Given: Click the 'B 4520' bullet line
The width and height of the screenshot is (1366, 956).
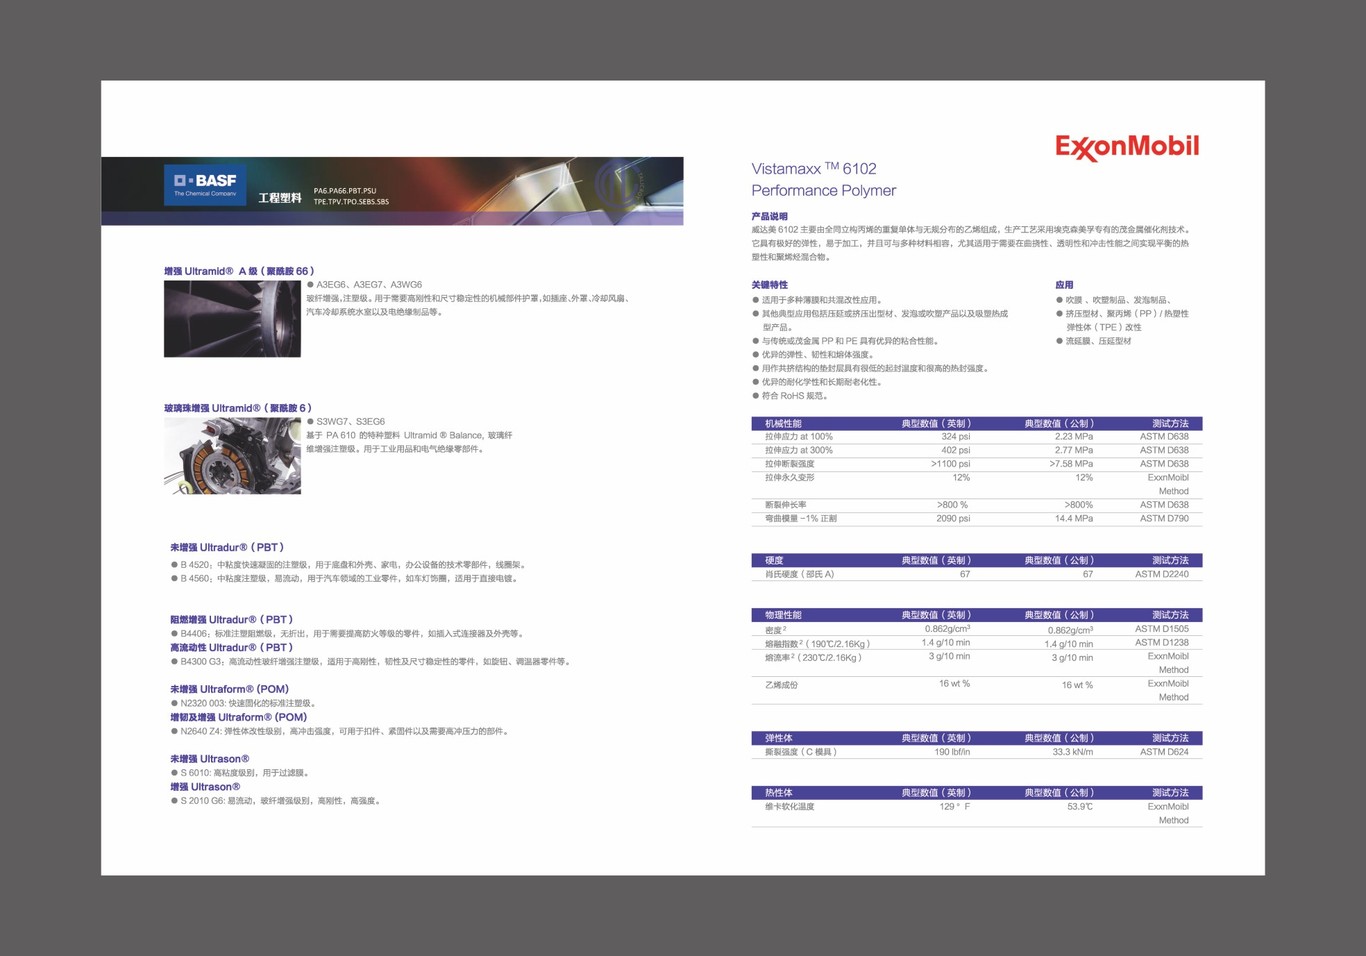Looking at the screenshot, I should 348,565.
